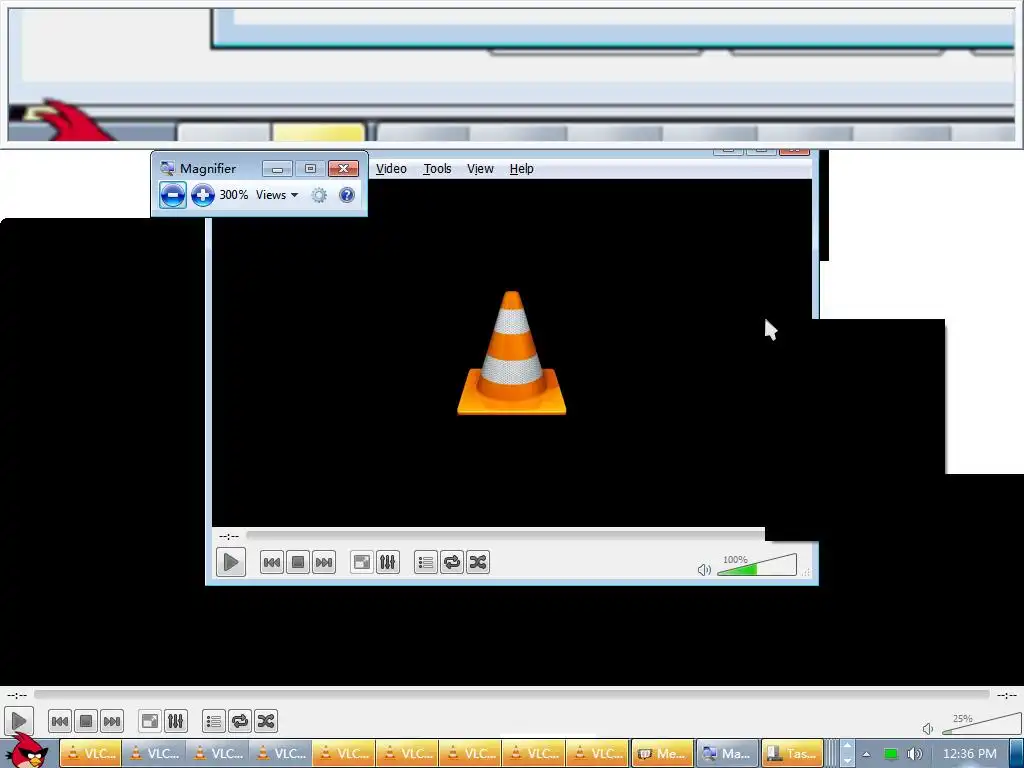Click the seek bar of the bottom VLC window
Image resolution: width=1024 pixels, height=768 pixels.
511,694
